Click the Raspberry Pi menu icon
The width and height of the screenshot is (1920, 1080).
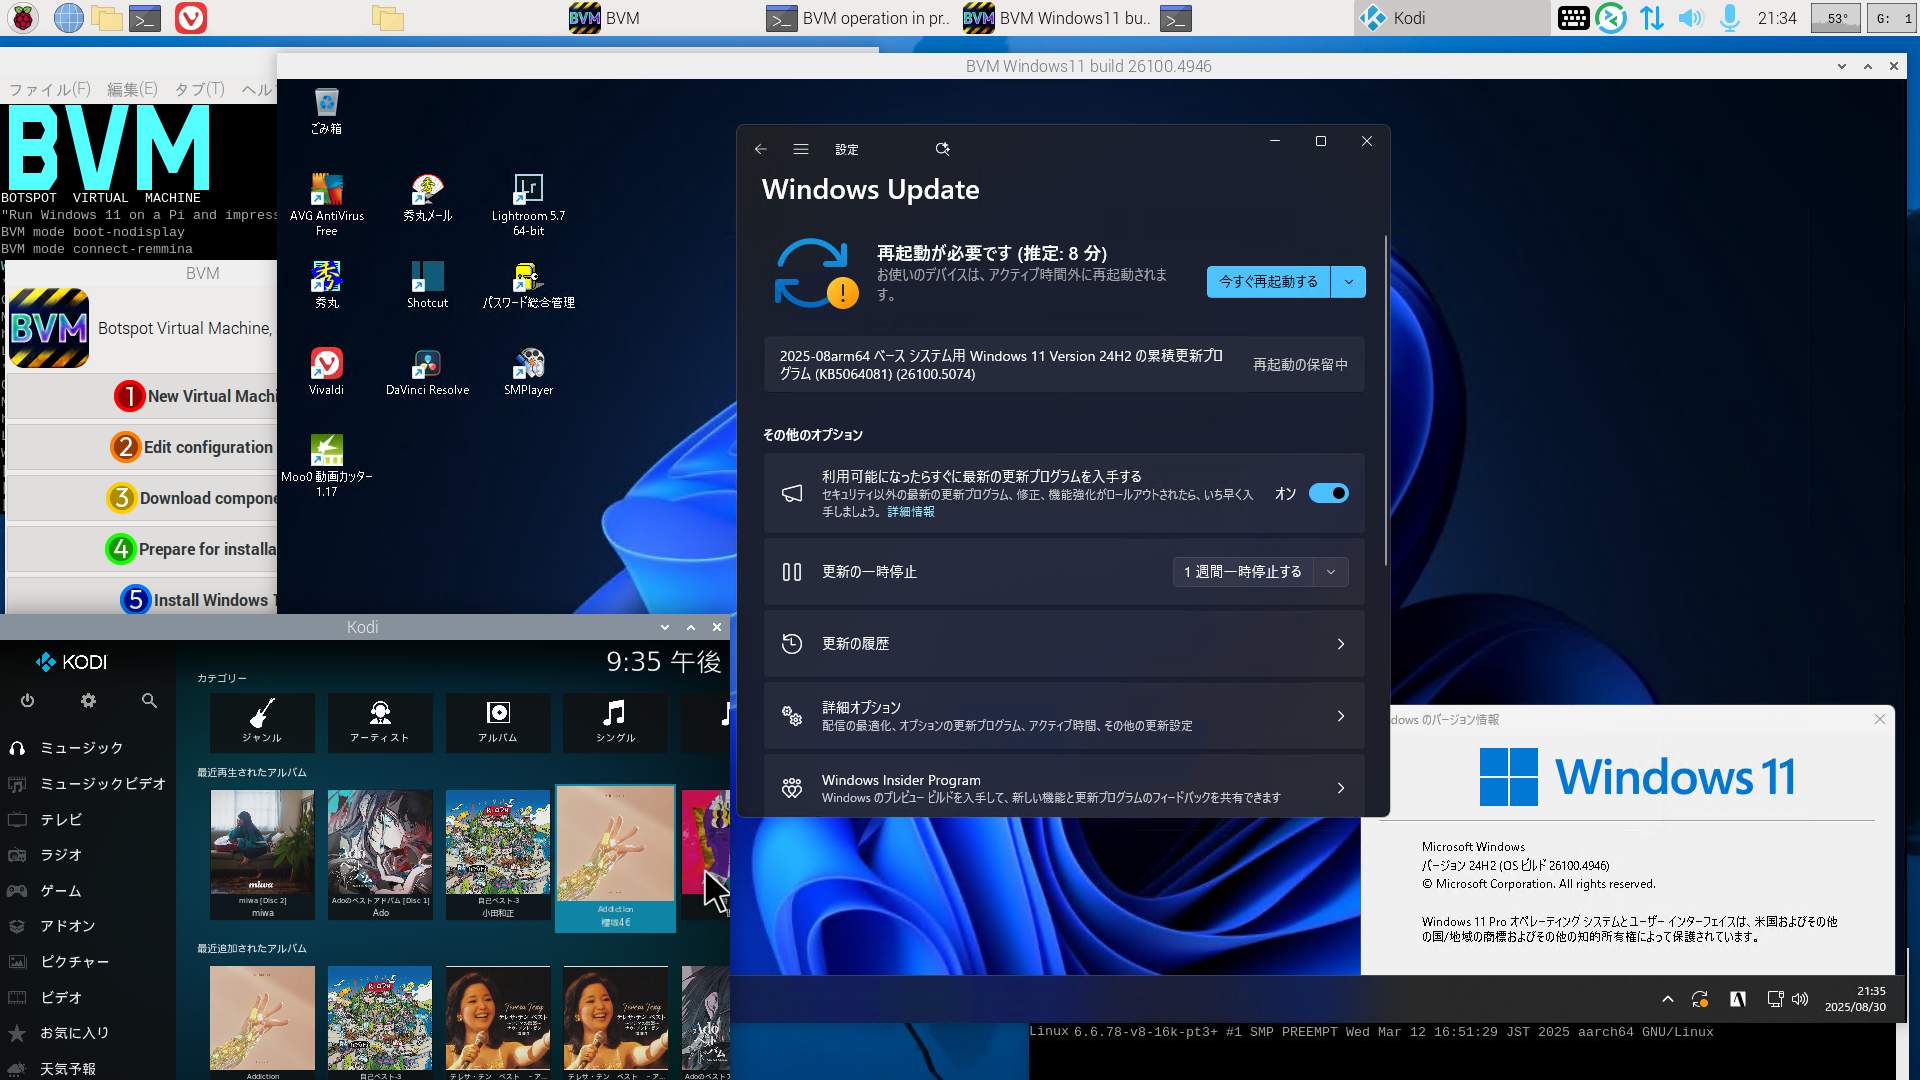click(x=23, y=18)
